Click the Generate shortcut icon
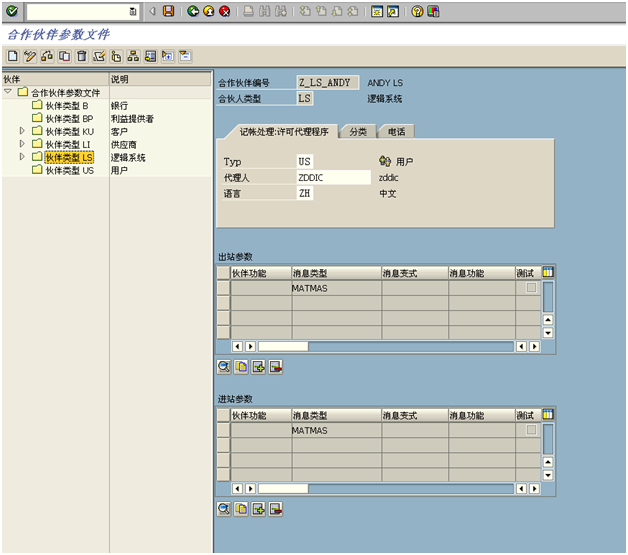The height and width of the screenshot is (555, 628). tap(393, 11)
